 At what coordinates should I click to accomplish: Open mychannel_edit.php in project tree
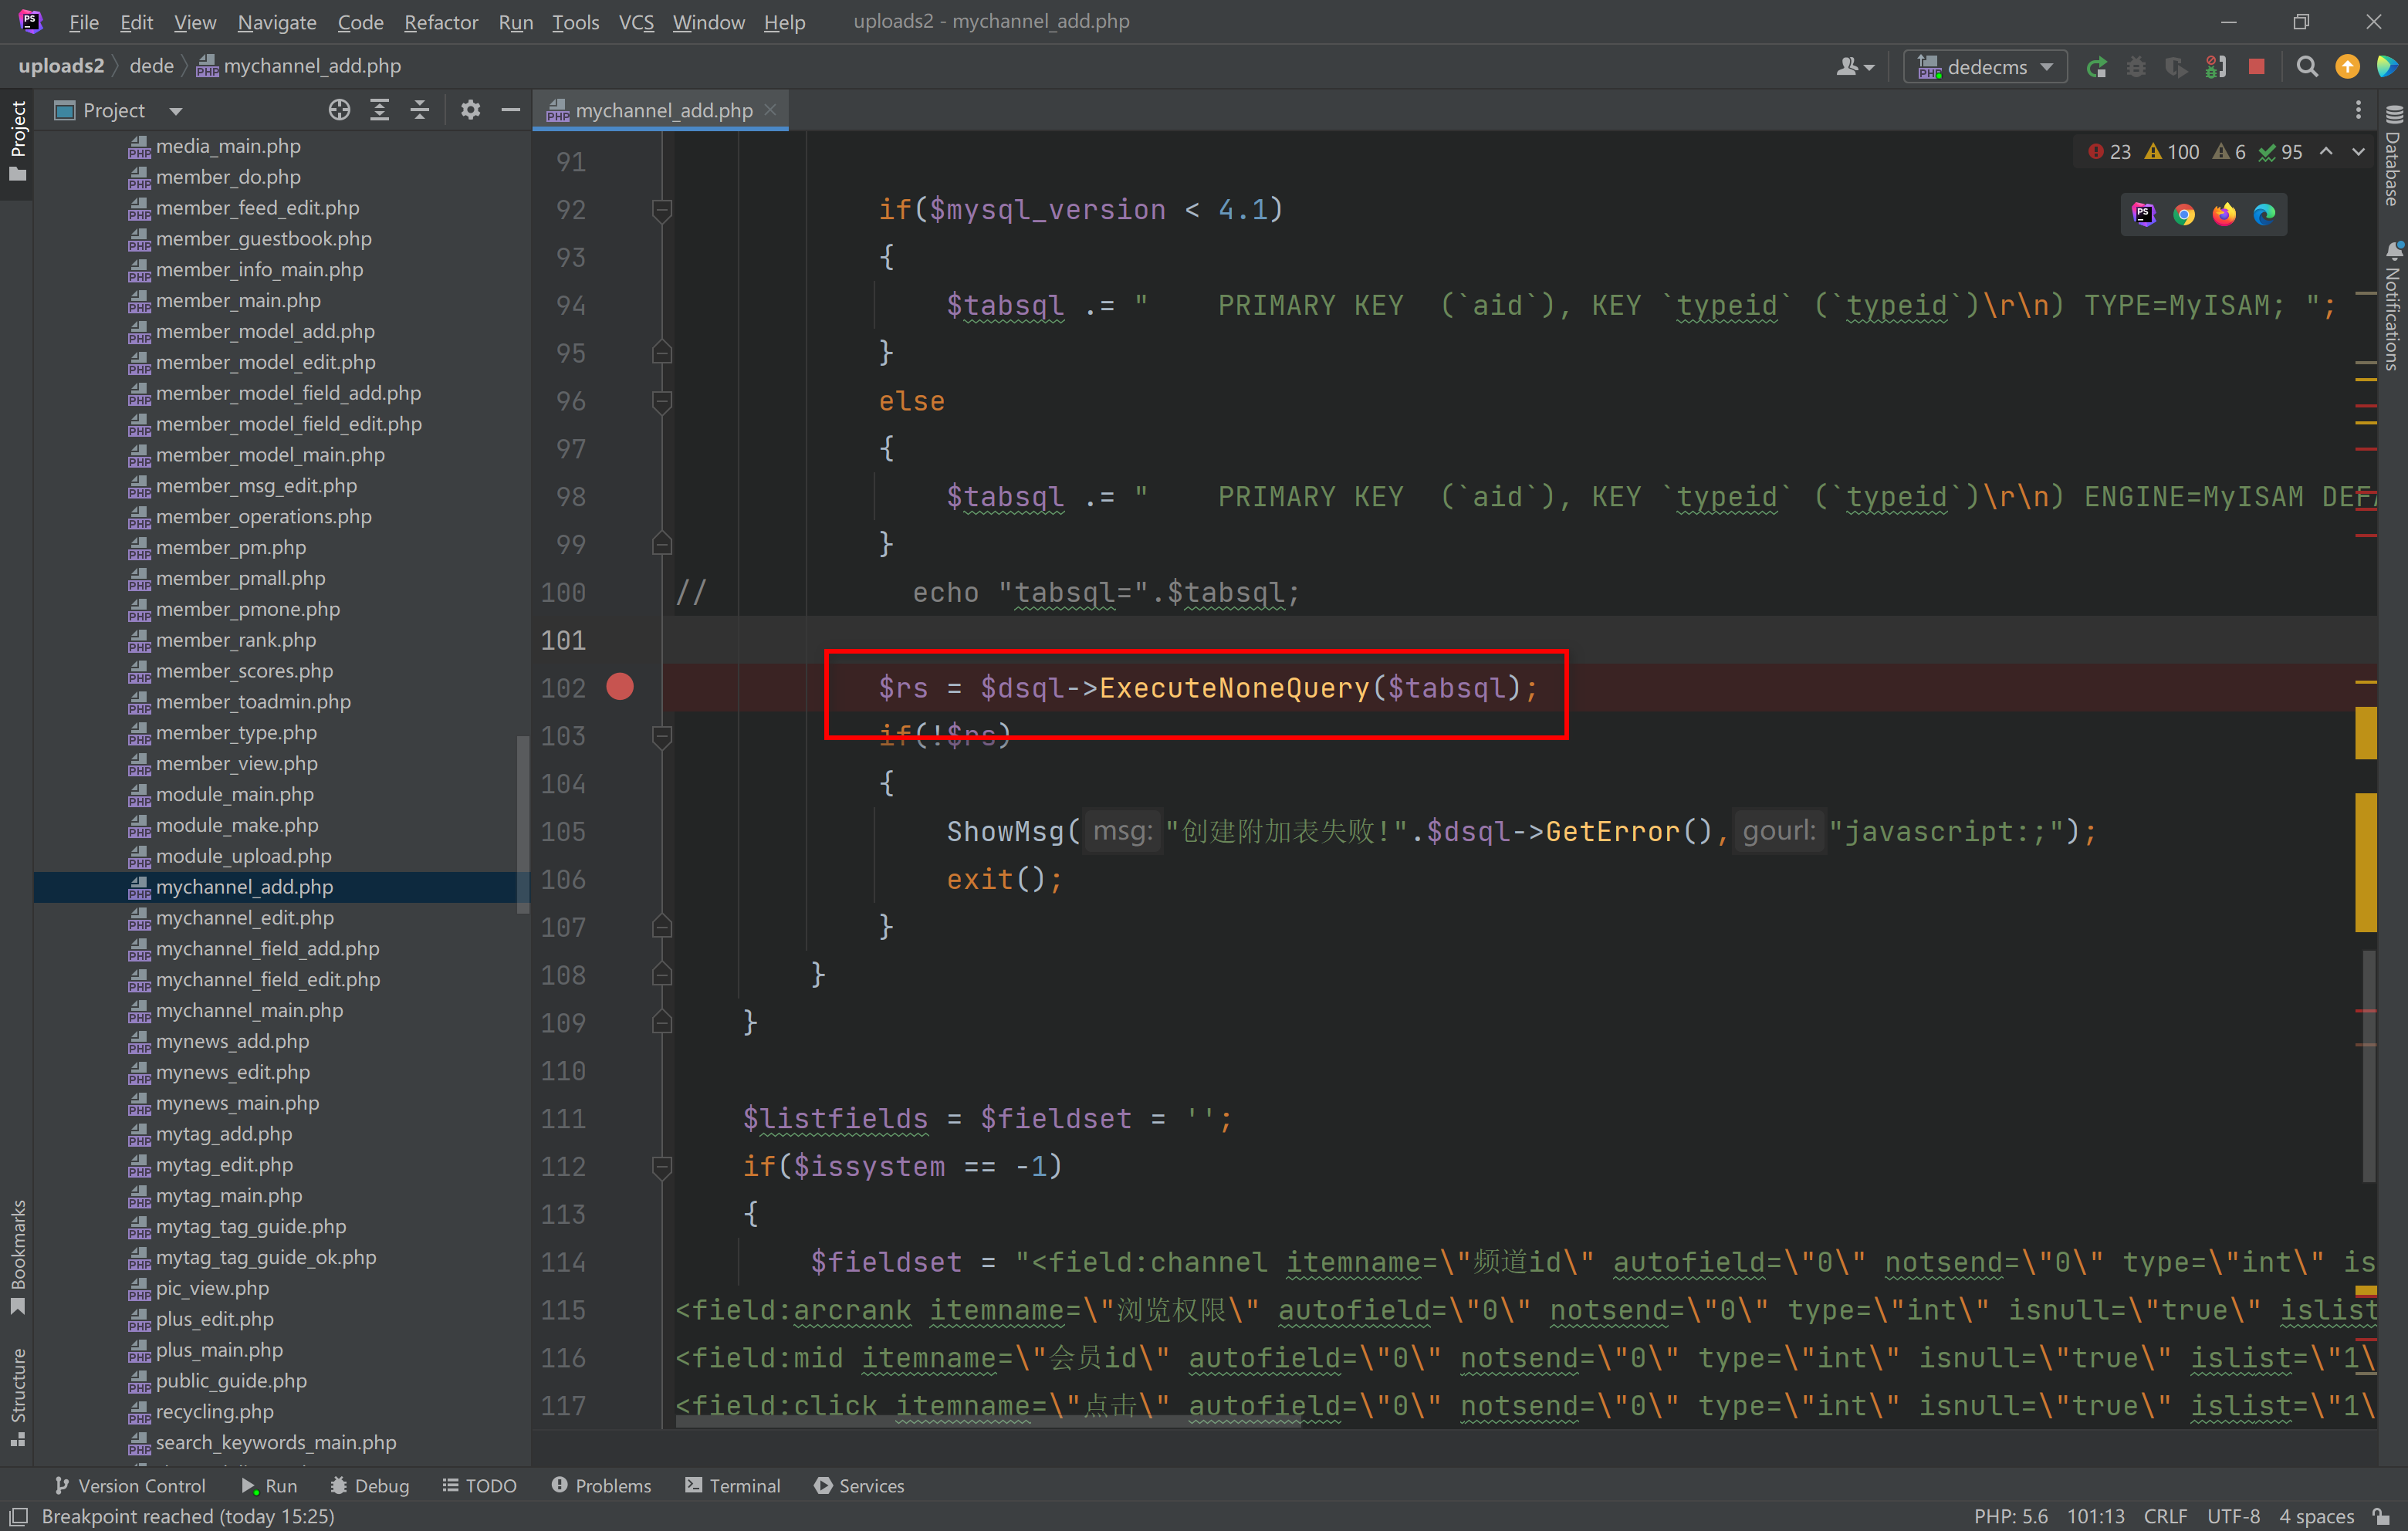[x=244, y=917]
